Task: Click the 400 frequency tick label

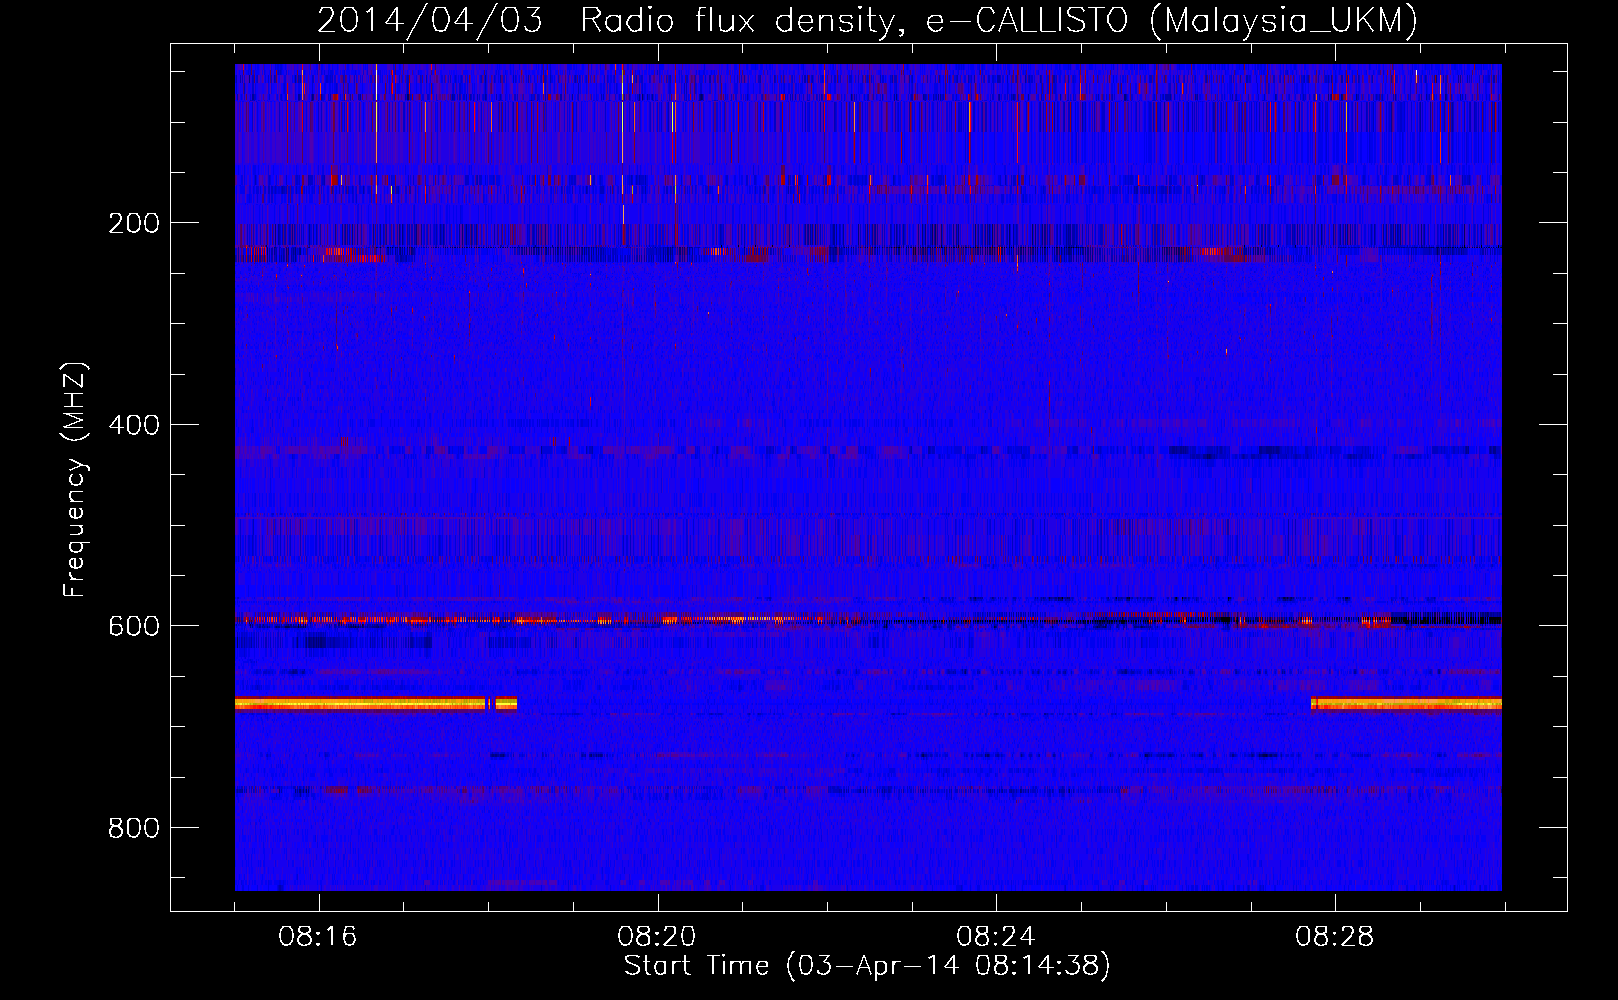Action: tap(133, 425)
